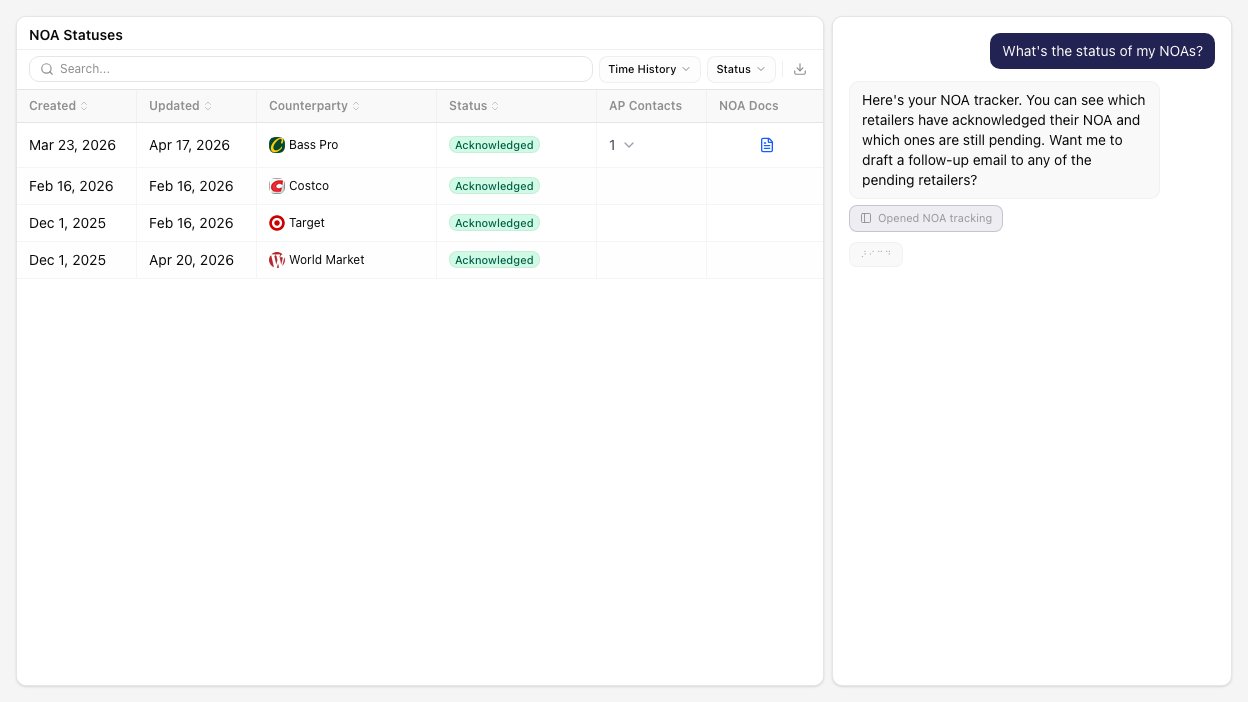This screenshot has width=1248, height=702.
Task: Click the Bass Pro logo icon
Action: (277, 145)
